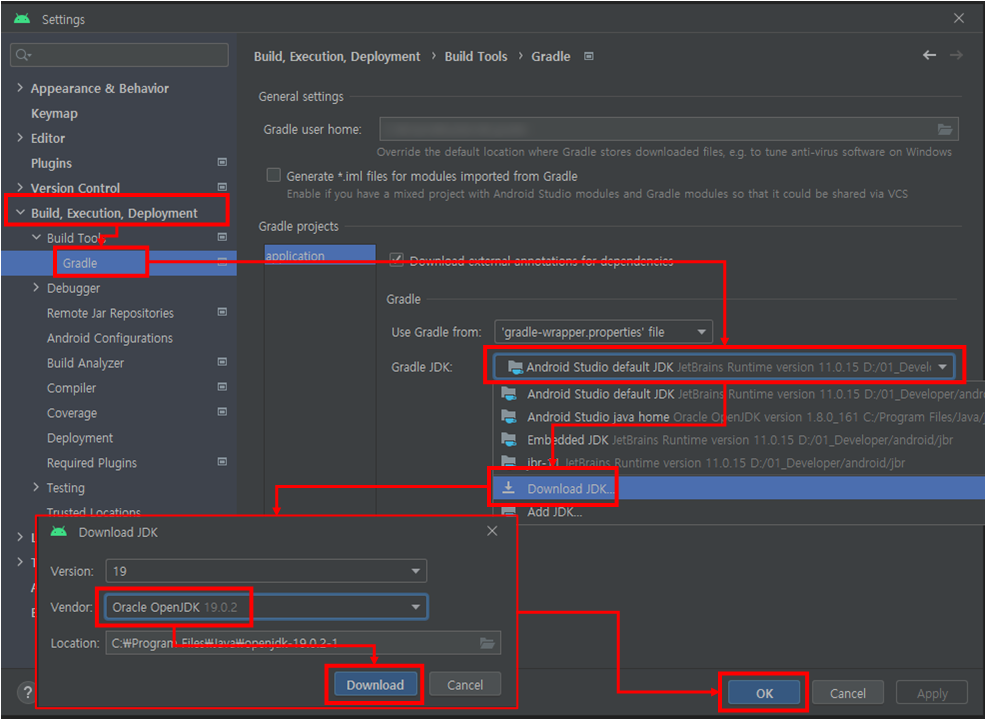The height and width of the screenshot is (720, 986).
Task: Choose Download JDK... from the list
Action: [739, 489]
